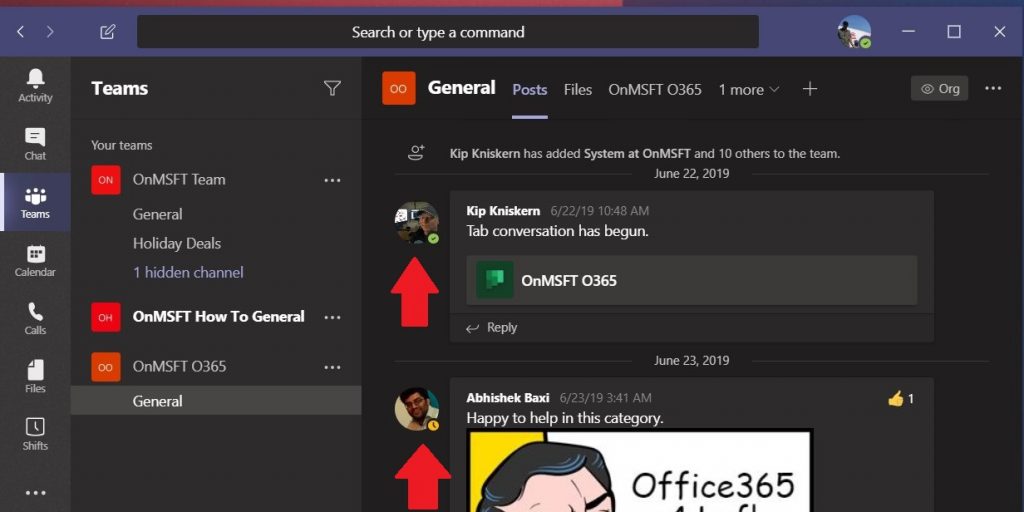Go back with the left arrow
Image resolution: width=1024 pixels, height=512 pixels.
click(20, 31)
